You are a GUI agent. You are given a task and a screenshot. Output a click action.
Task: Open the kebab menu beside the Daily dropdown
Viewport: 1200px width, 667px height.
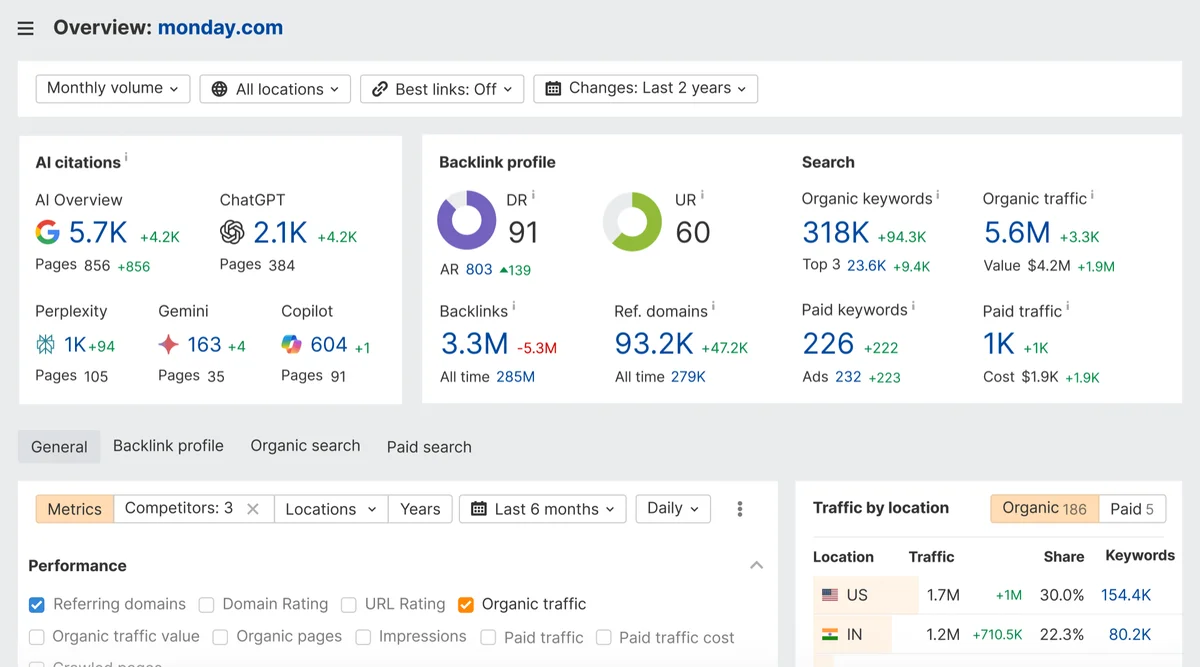coord(739,509)
